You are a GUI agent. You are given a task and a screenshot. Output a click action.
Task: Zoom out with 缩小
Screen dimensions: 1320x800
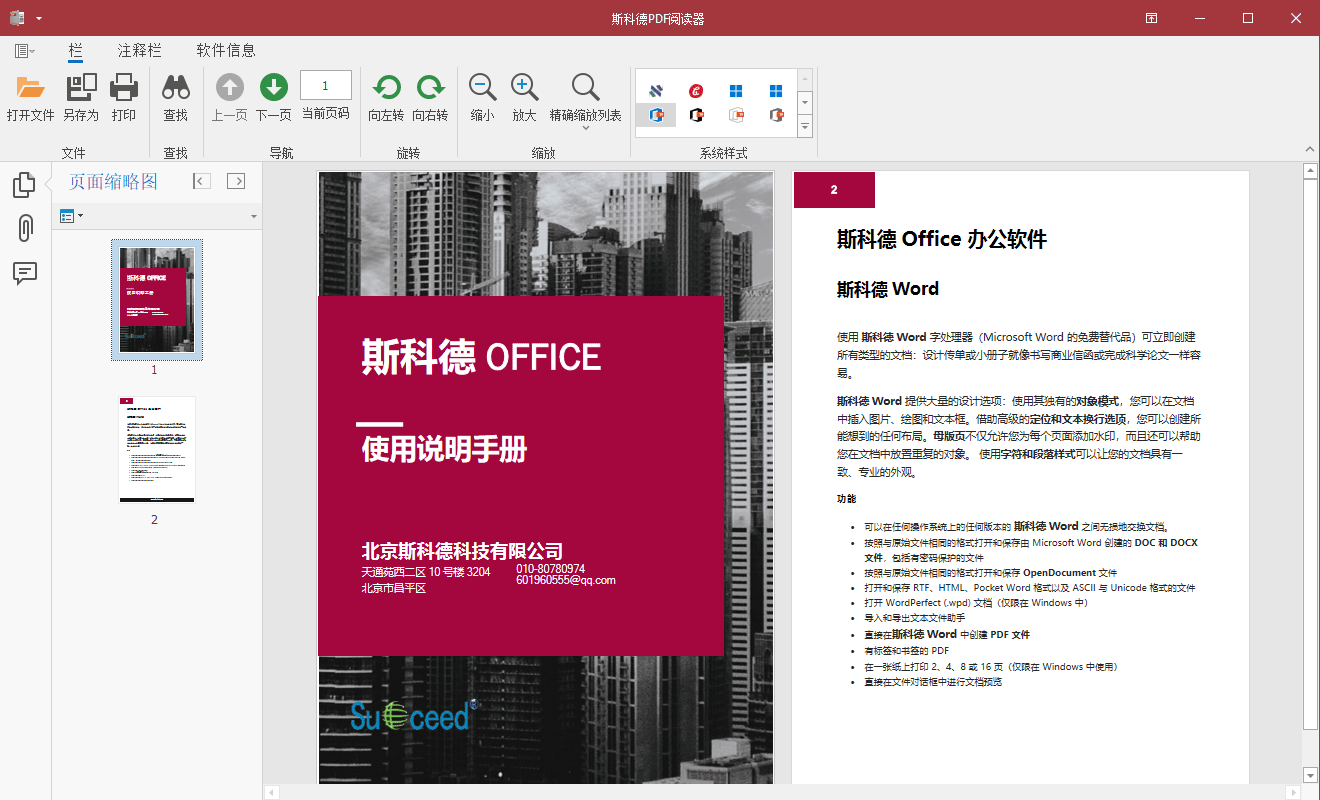click(x=482, y=98)
